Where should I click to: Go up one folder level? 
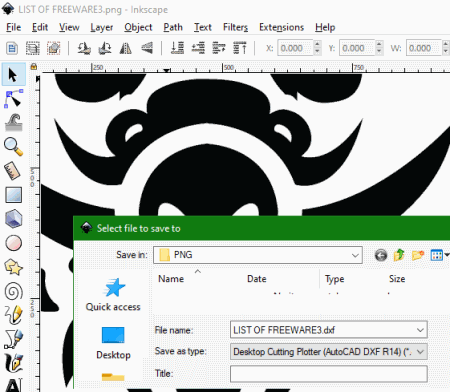pos(399,255)
